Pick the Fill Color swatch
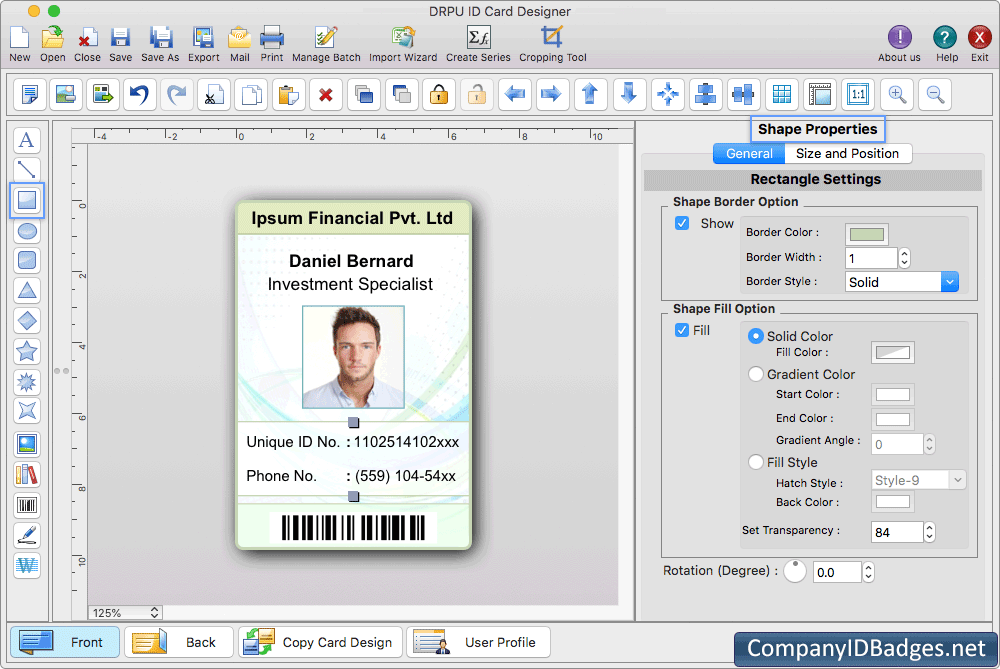The width and height of the screenshot is (1000, 669). click(893, 352)
